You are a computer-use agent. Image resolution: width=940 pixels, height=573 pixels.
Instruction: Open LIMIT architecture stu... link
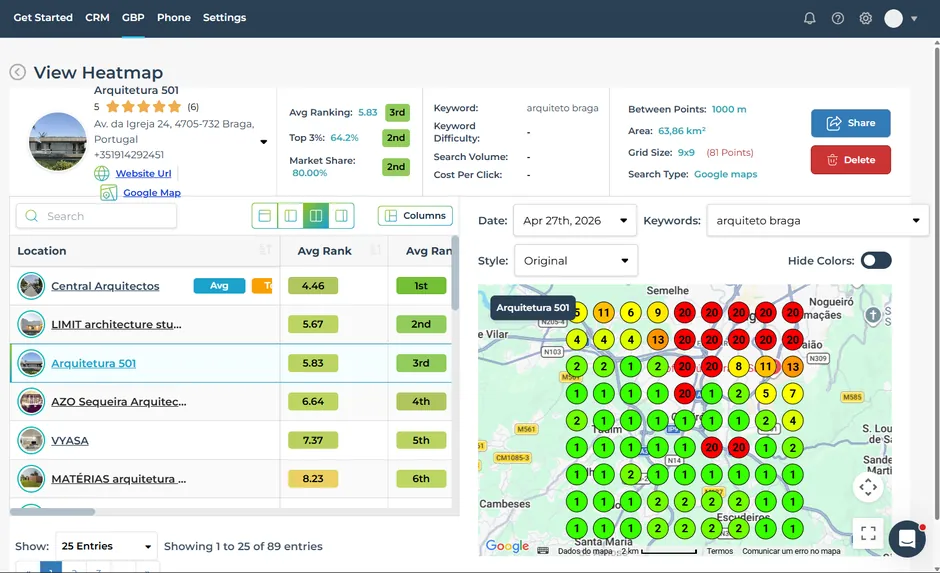tap(116, 324)
